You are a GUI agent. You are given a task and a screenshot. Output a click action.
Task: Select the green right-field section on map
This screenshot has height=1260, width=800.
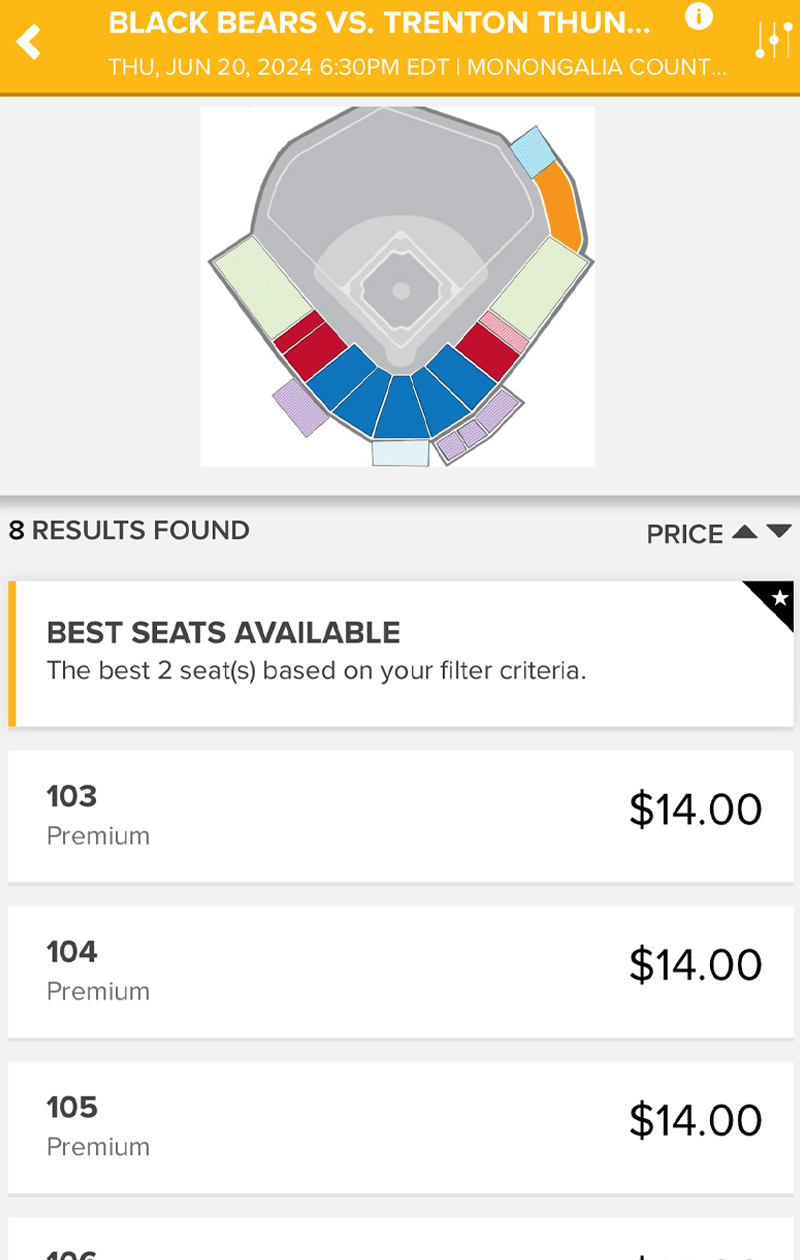(538, 284)
